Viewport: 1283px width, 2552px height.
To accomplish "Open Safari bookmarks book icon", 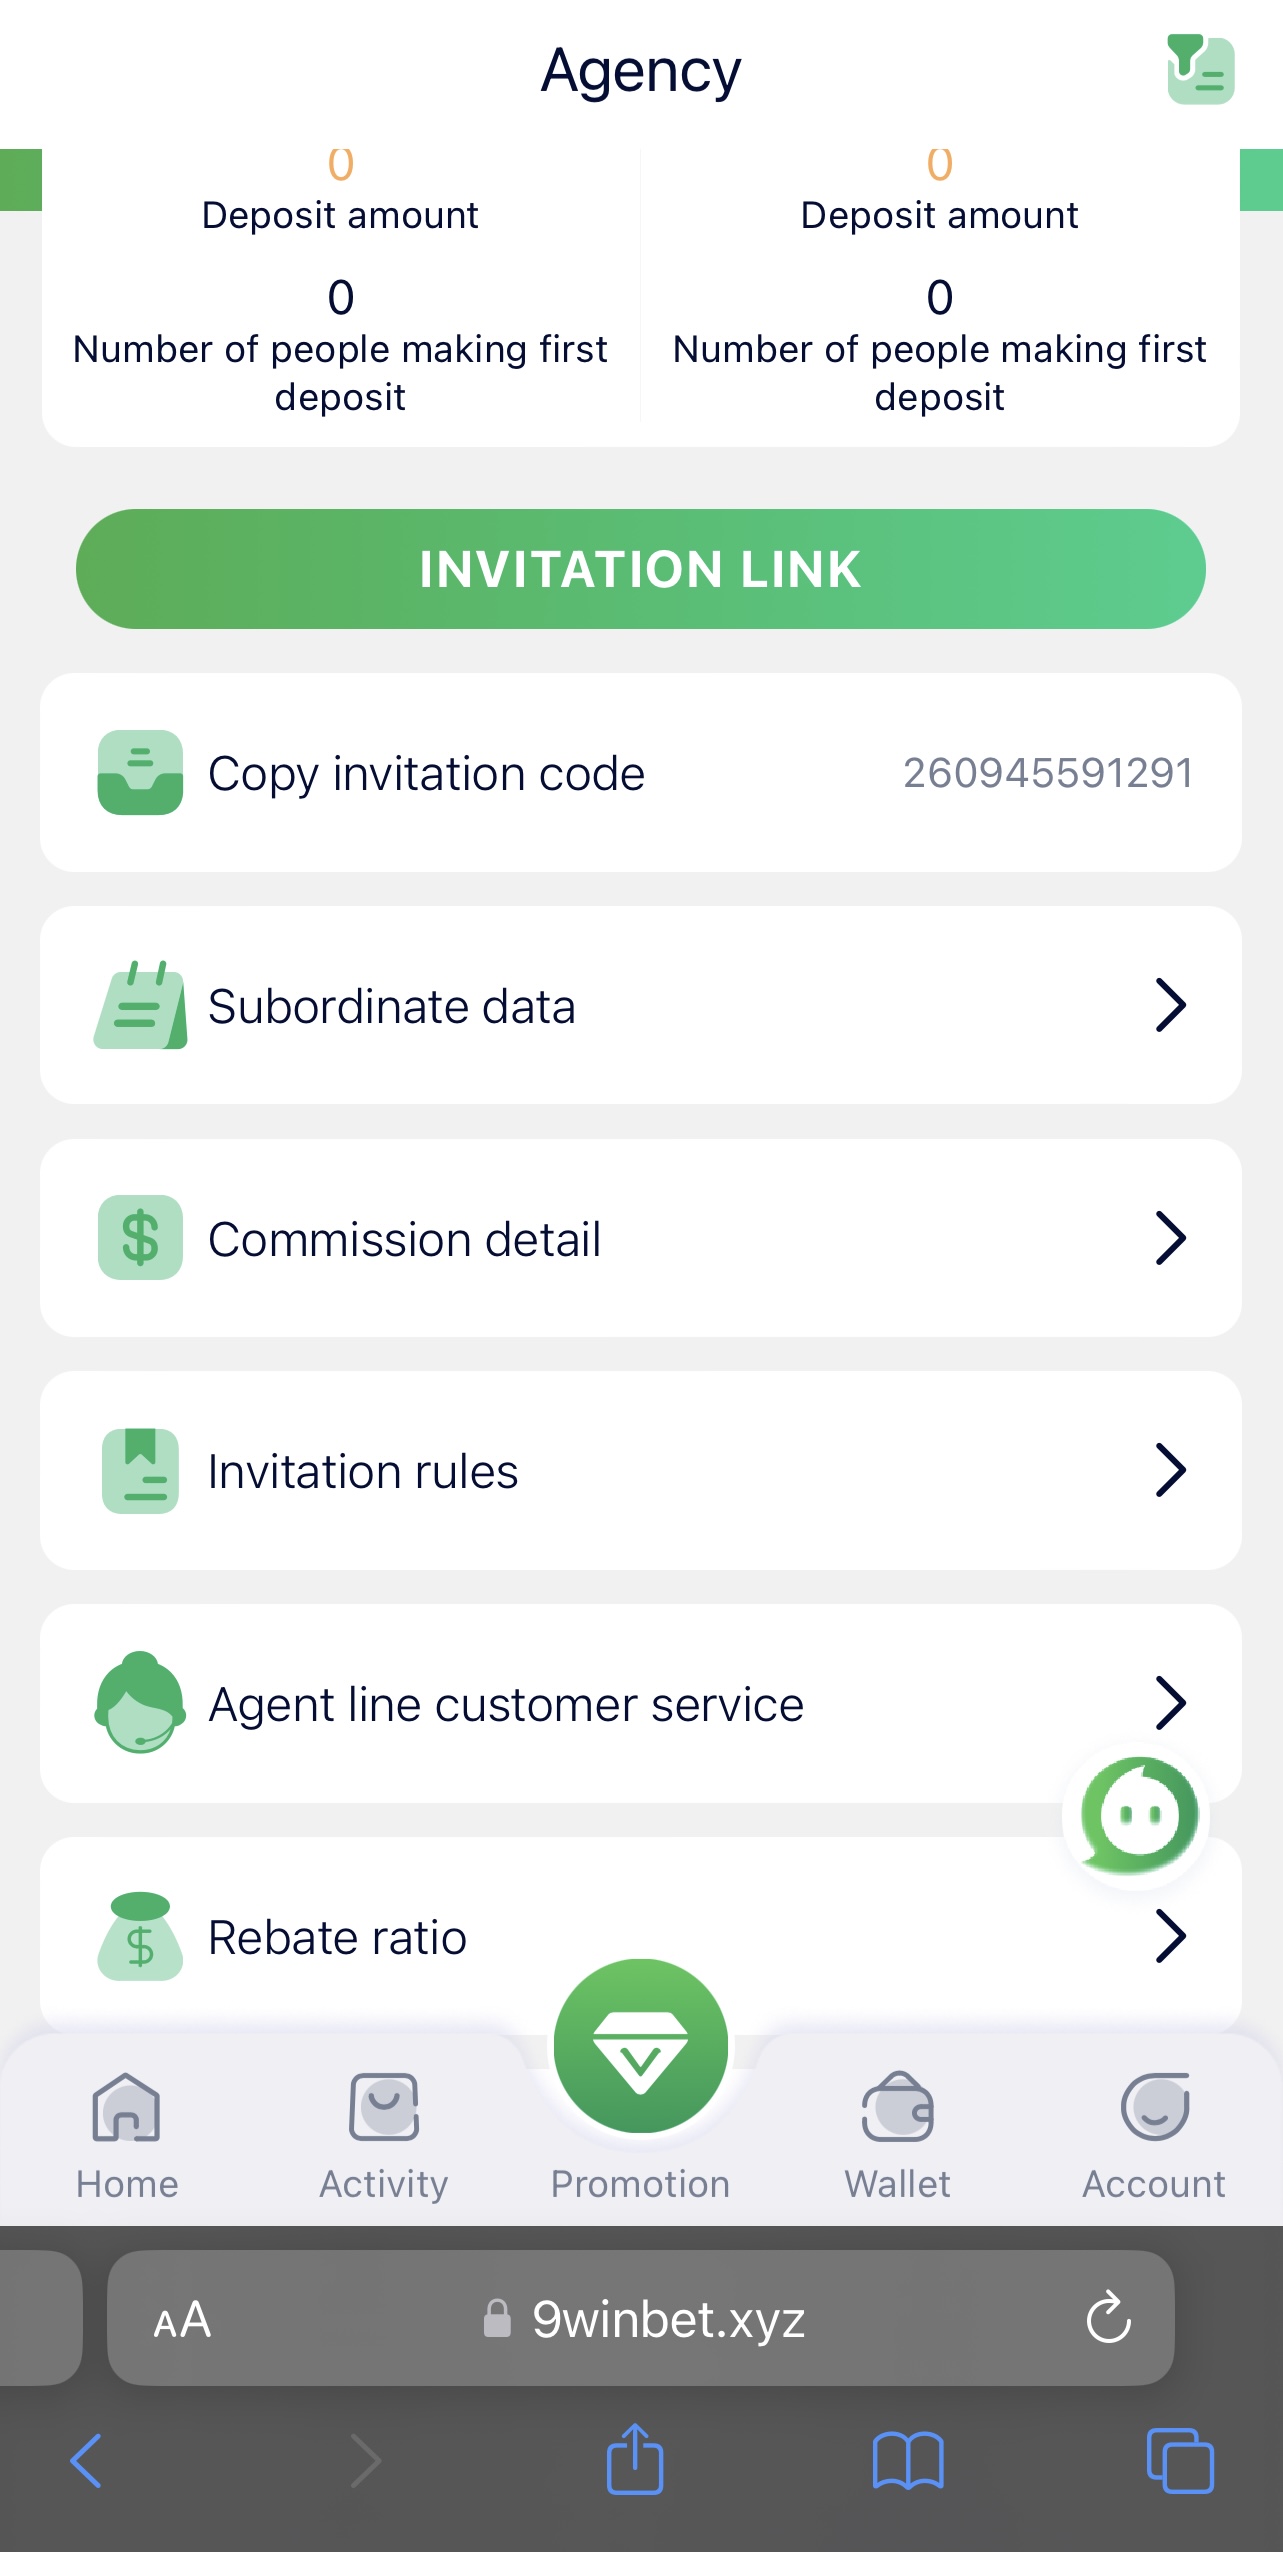I will pos(907,2460).
